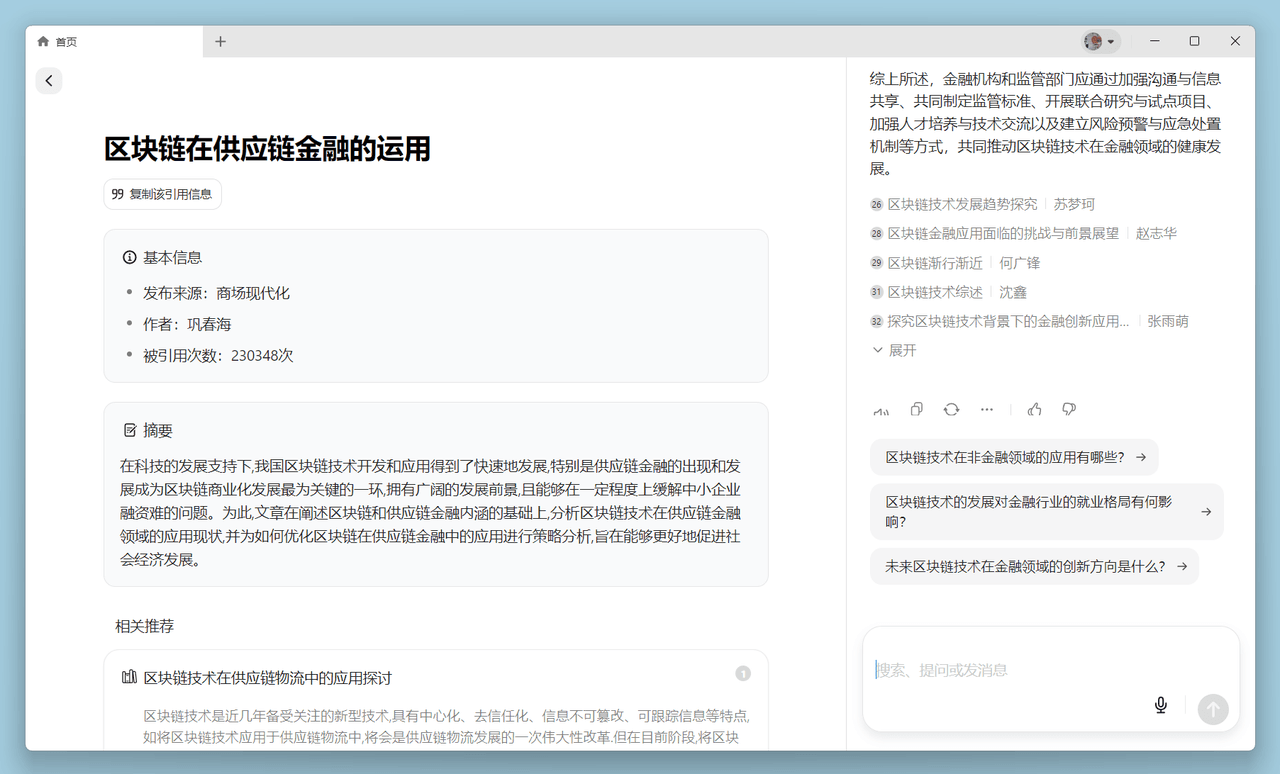The width and height of the screenshot is (1280, 774).
Task: Click the 搜索、提问或发消息 input field
Action: point(1000,670)
